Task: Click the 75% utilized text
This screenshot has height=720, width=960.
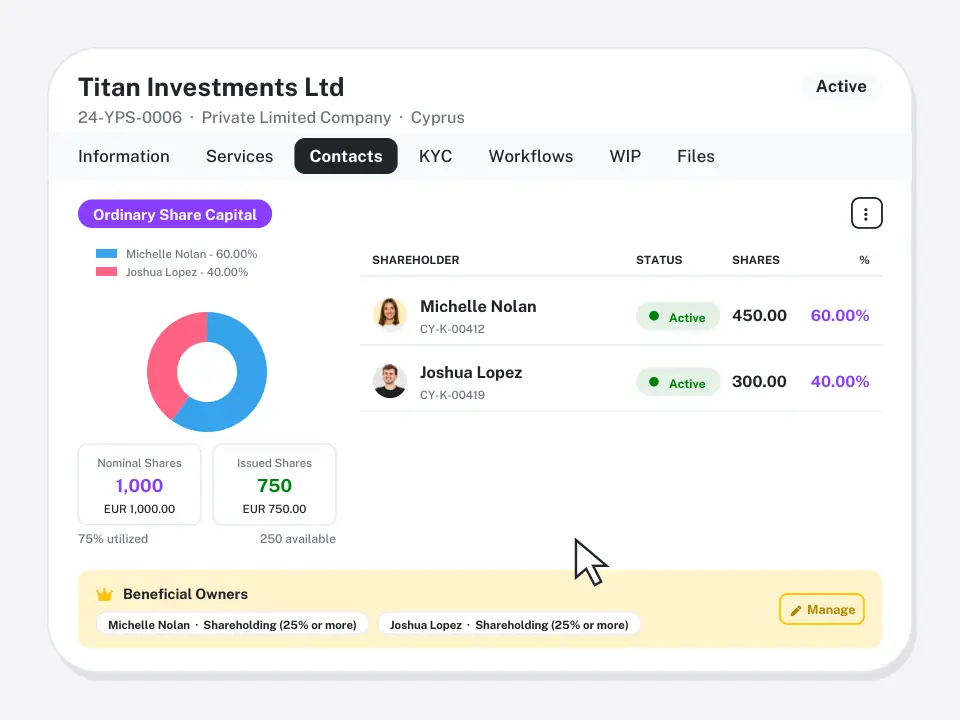Action: [x=113, y=539]
